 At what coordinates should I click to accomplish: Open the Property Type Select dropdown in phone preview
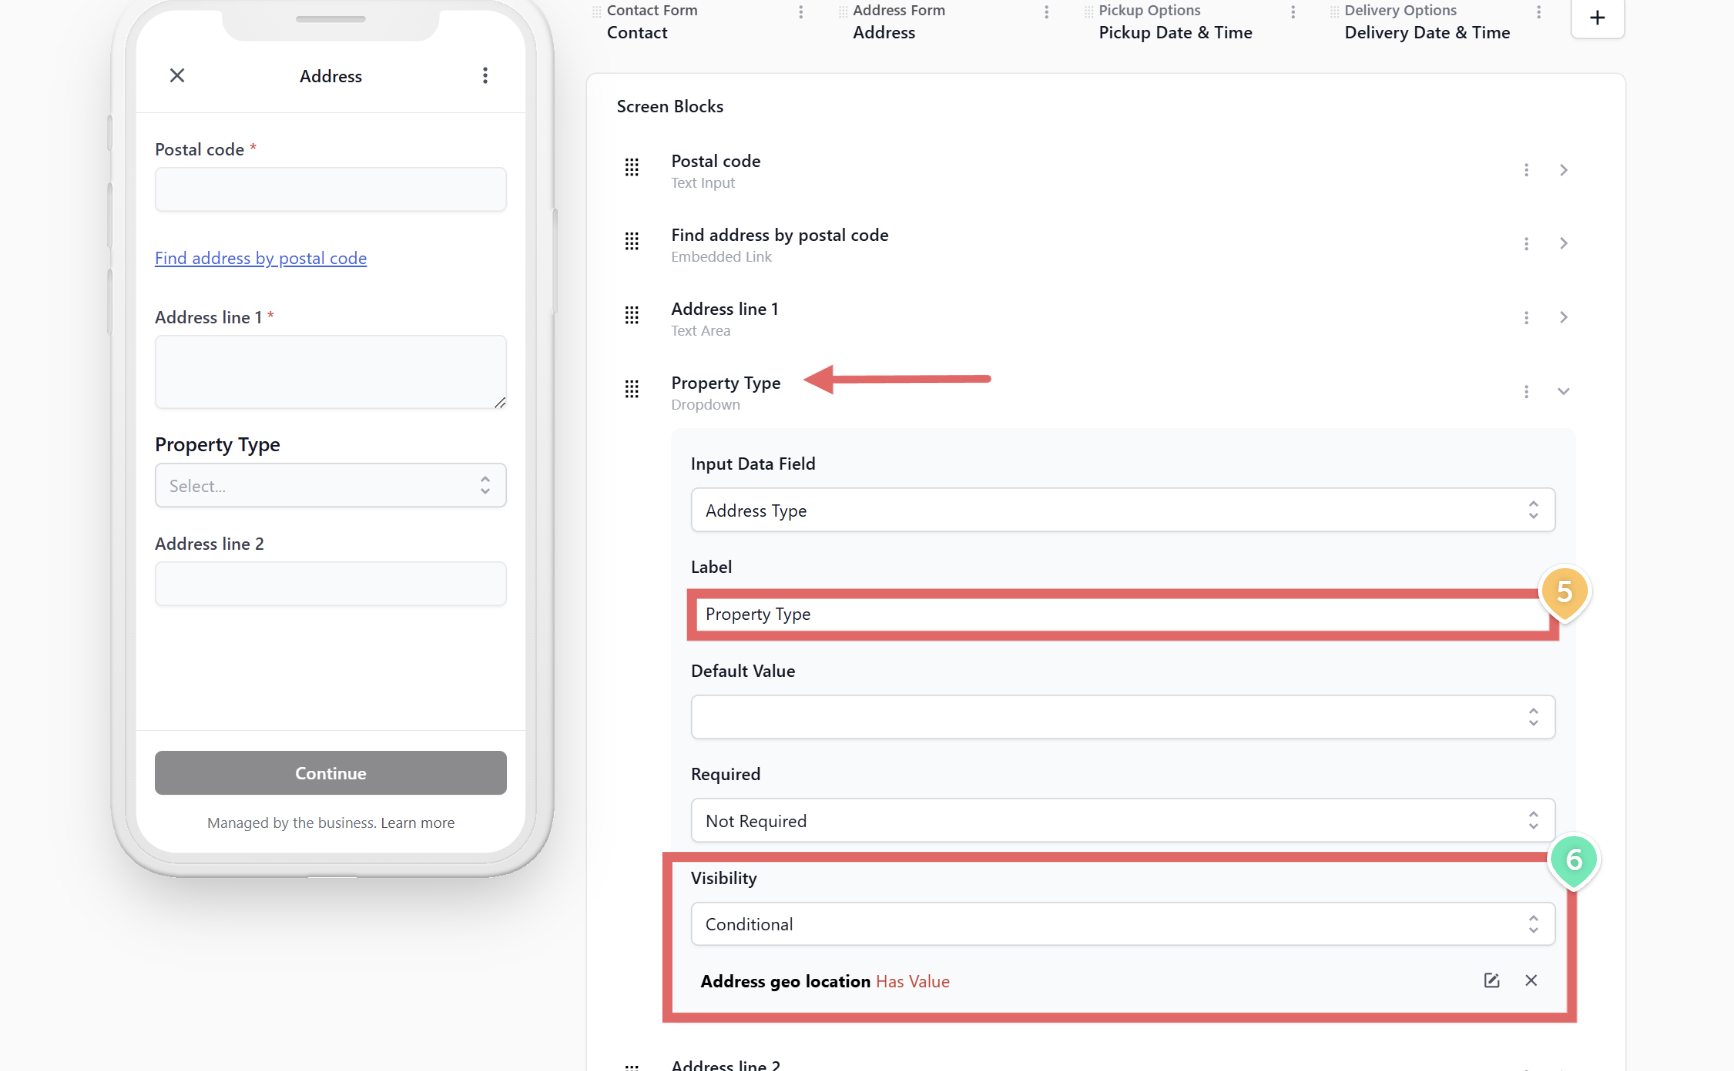pyautogui.click(x=331, y=486)
